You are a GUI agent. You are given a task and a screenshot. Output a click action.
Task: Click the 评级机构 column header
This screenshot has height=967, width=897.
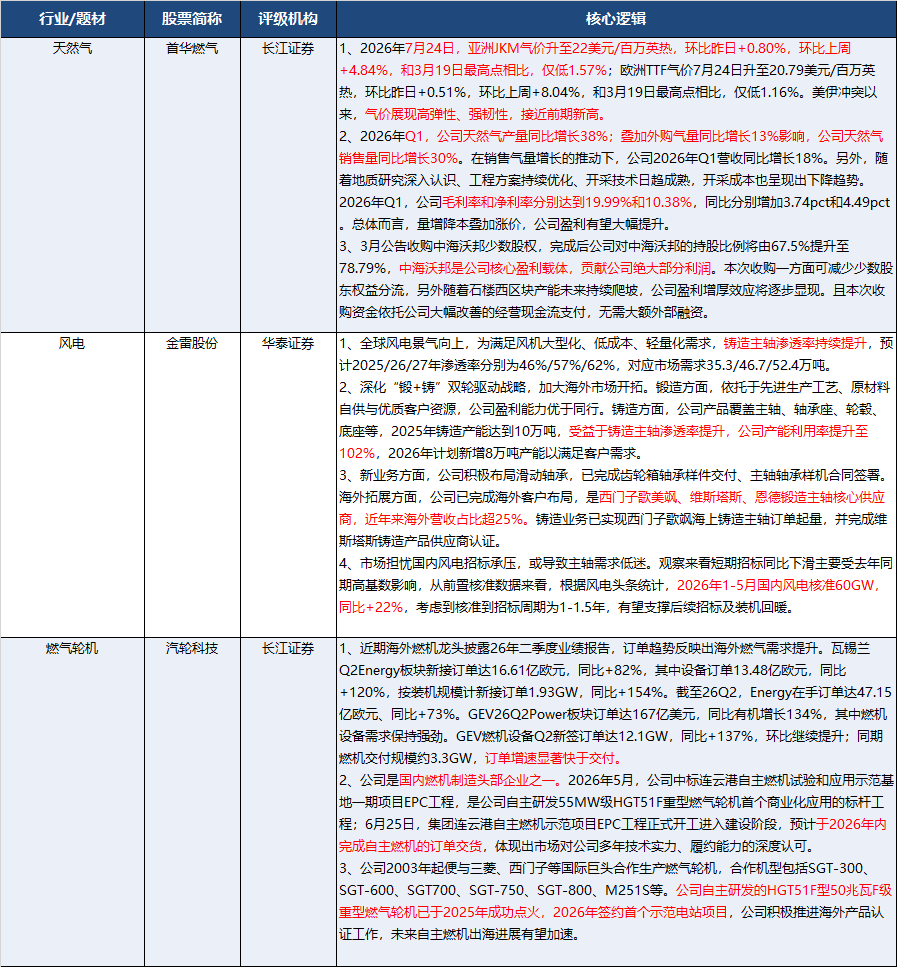(x=288, y=19)
